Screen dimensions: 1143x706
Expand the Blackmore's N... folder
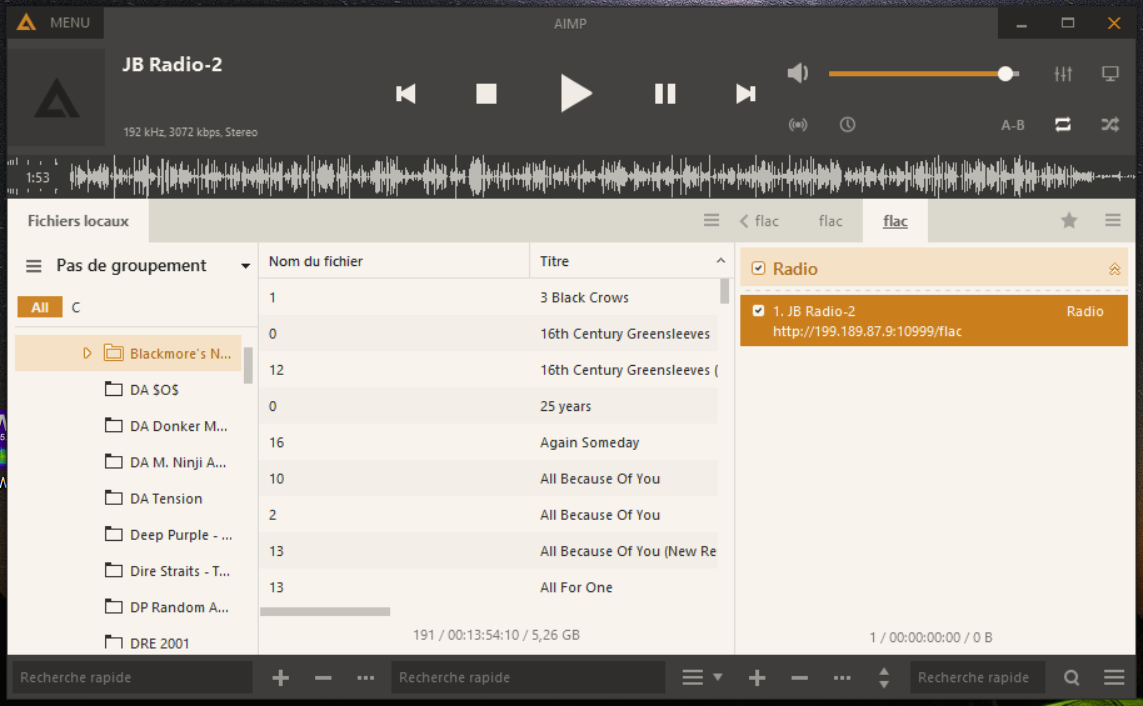coord(87,353)
